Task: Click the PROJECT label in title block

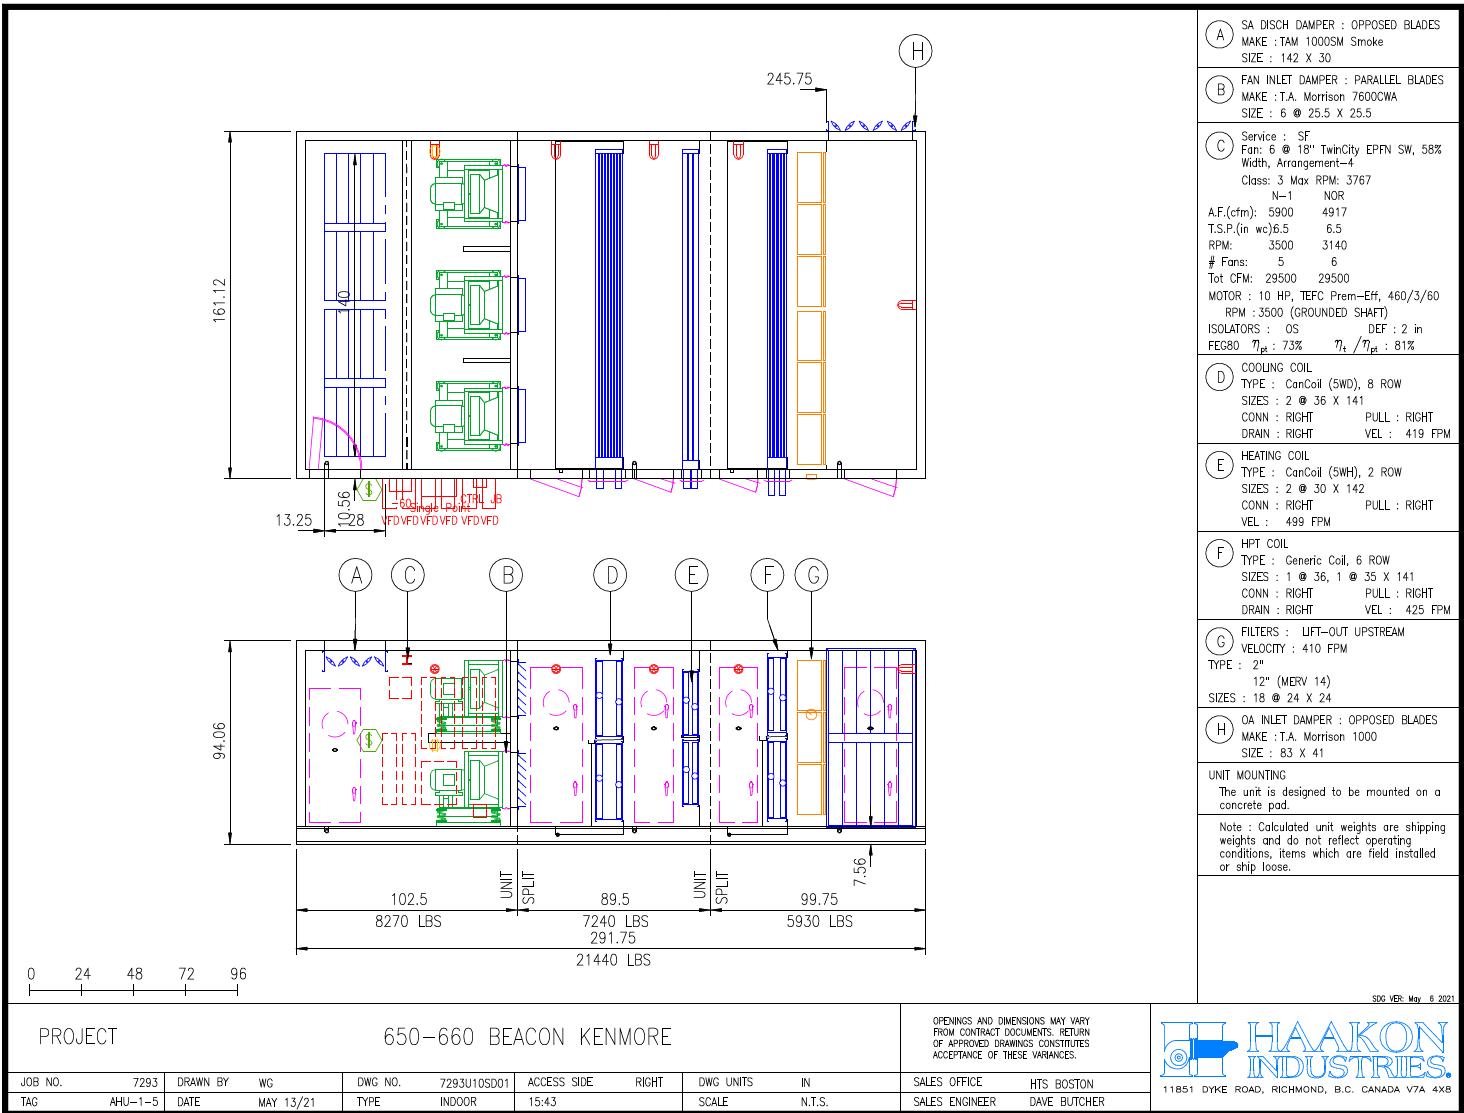Action: click(78, 1037)
